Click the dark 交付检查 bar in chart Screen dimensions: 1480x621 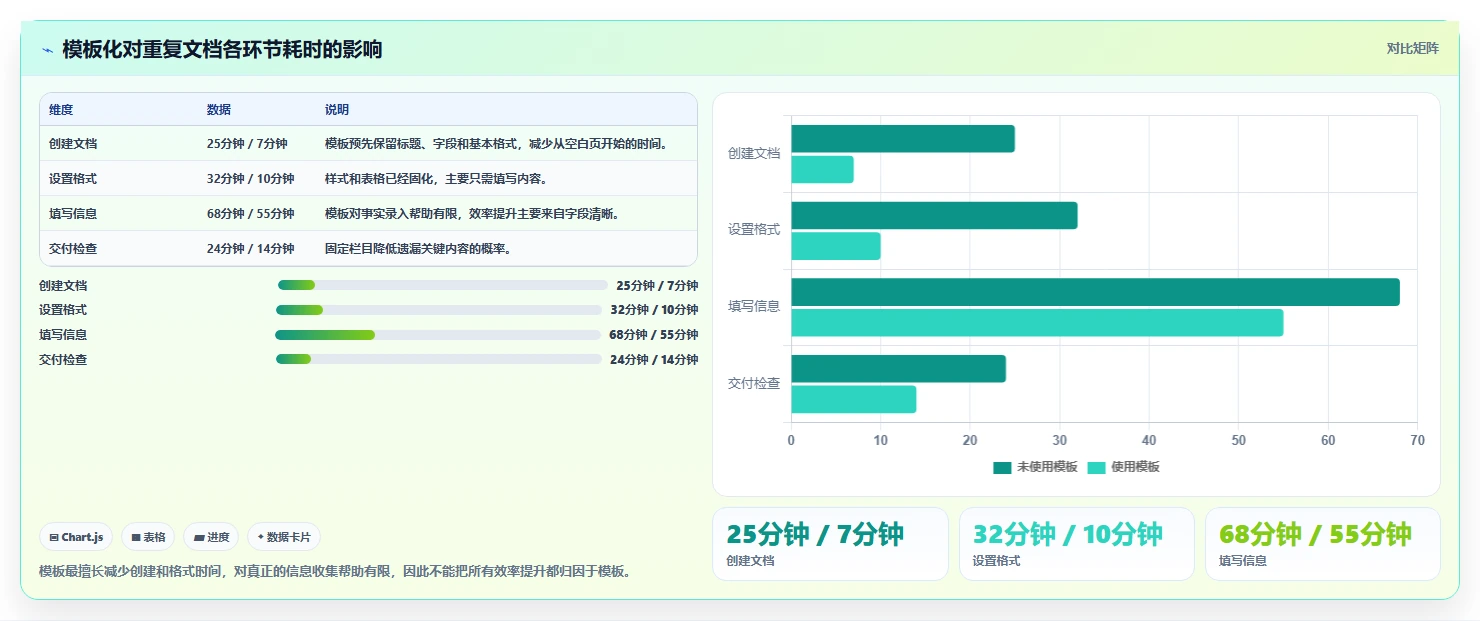(898, 369)
